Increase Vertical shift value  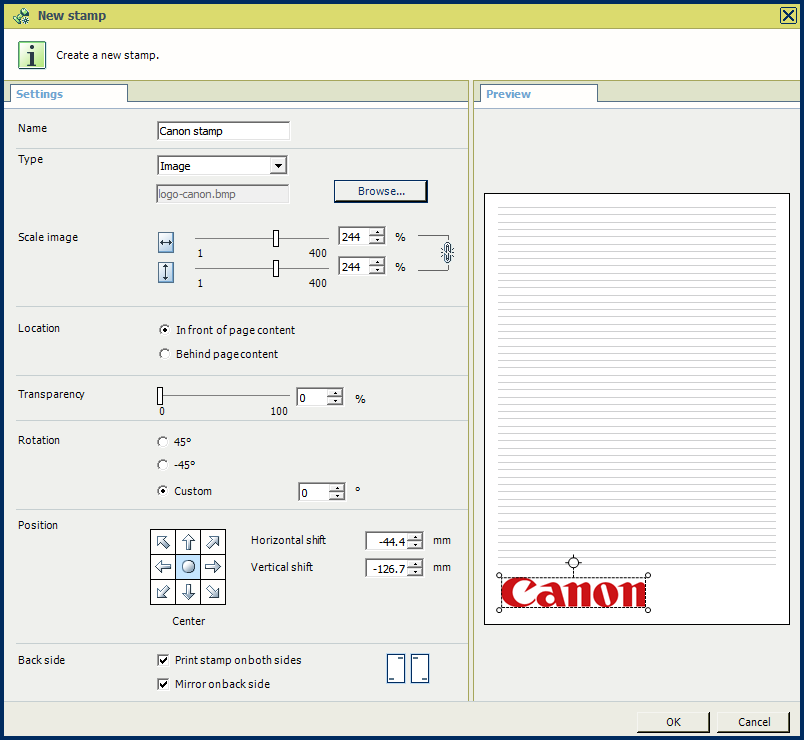(x=415, y=564)
